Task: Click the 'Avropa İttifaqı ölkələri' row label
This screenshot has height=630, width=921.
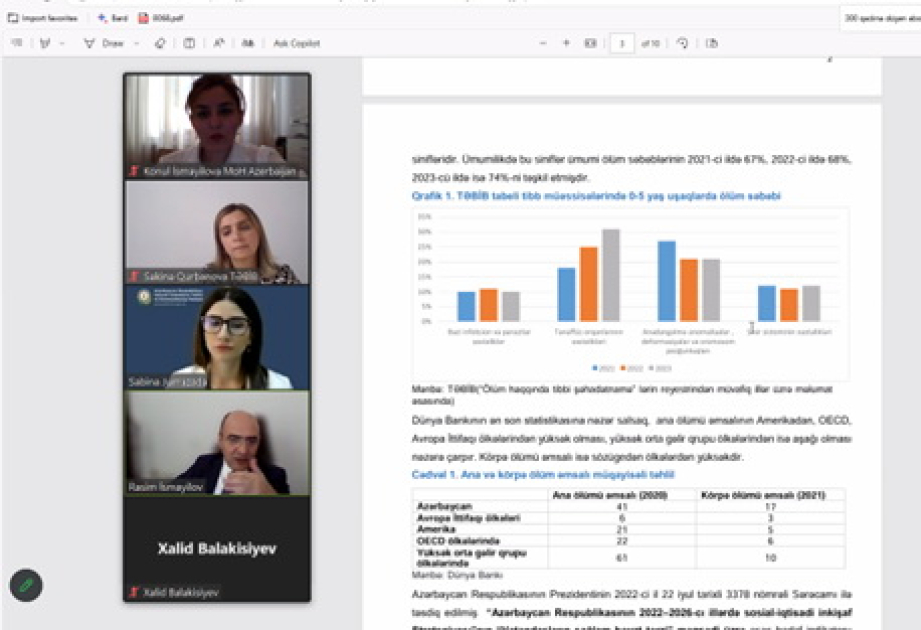Action: click(468, 518)
